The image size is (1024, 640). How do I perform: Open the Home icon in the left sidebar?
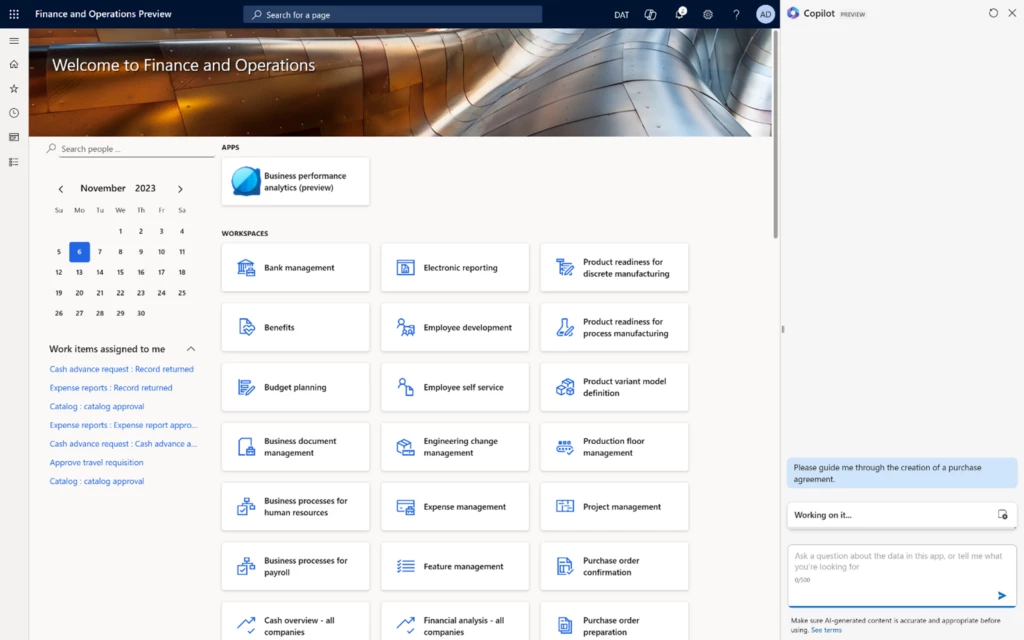[x=14, y=64]
